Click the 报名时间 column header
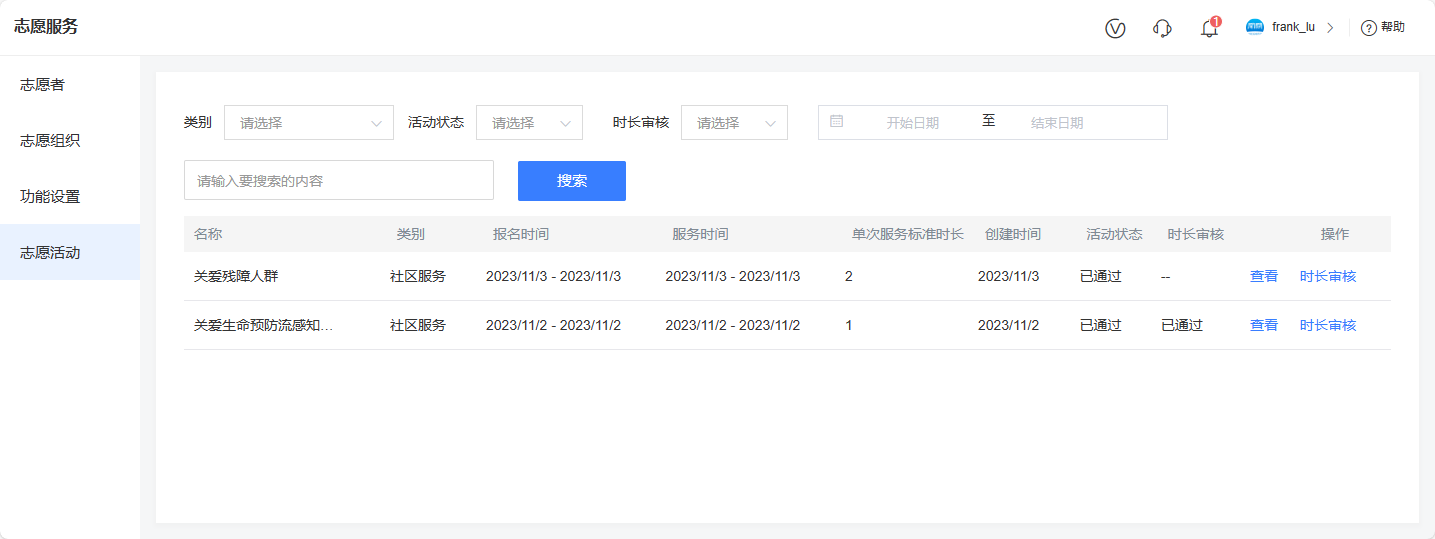 (521, 234)
